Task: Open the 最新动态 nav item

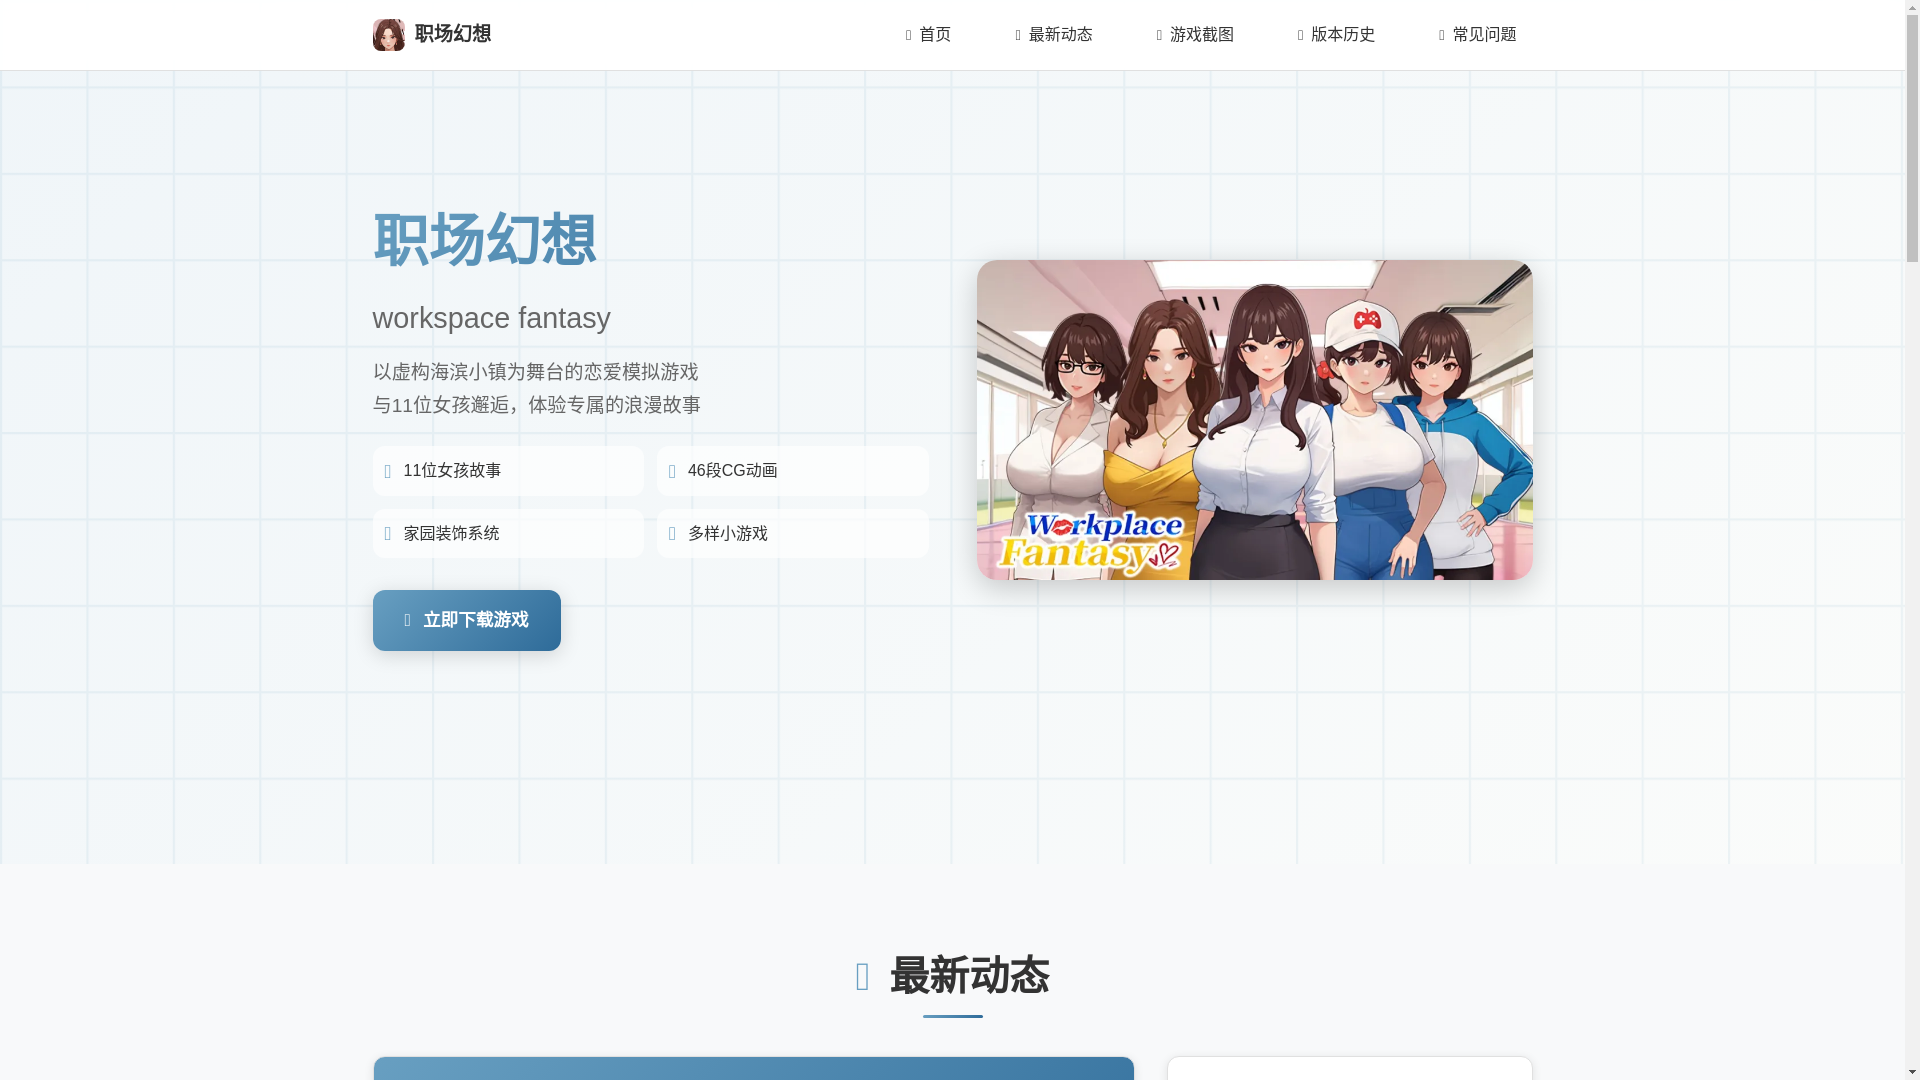Action: click(1054, 35)
